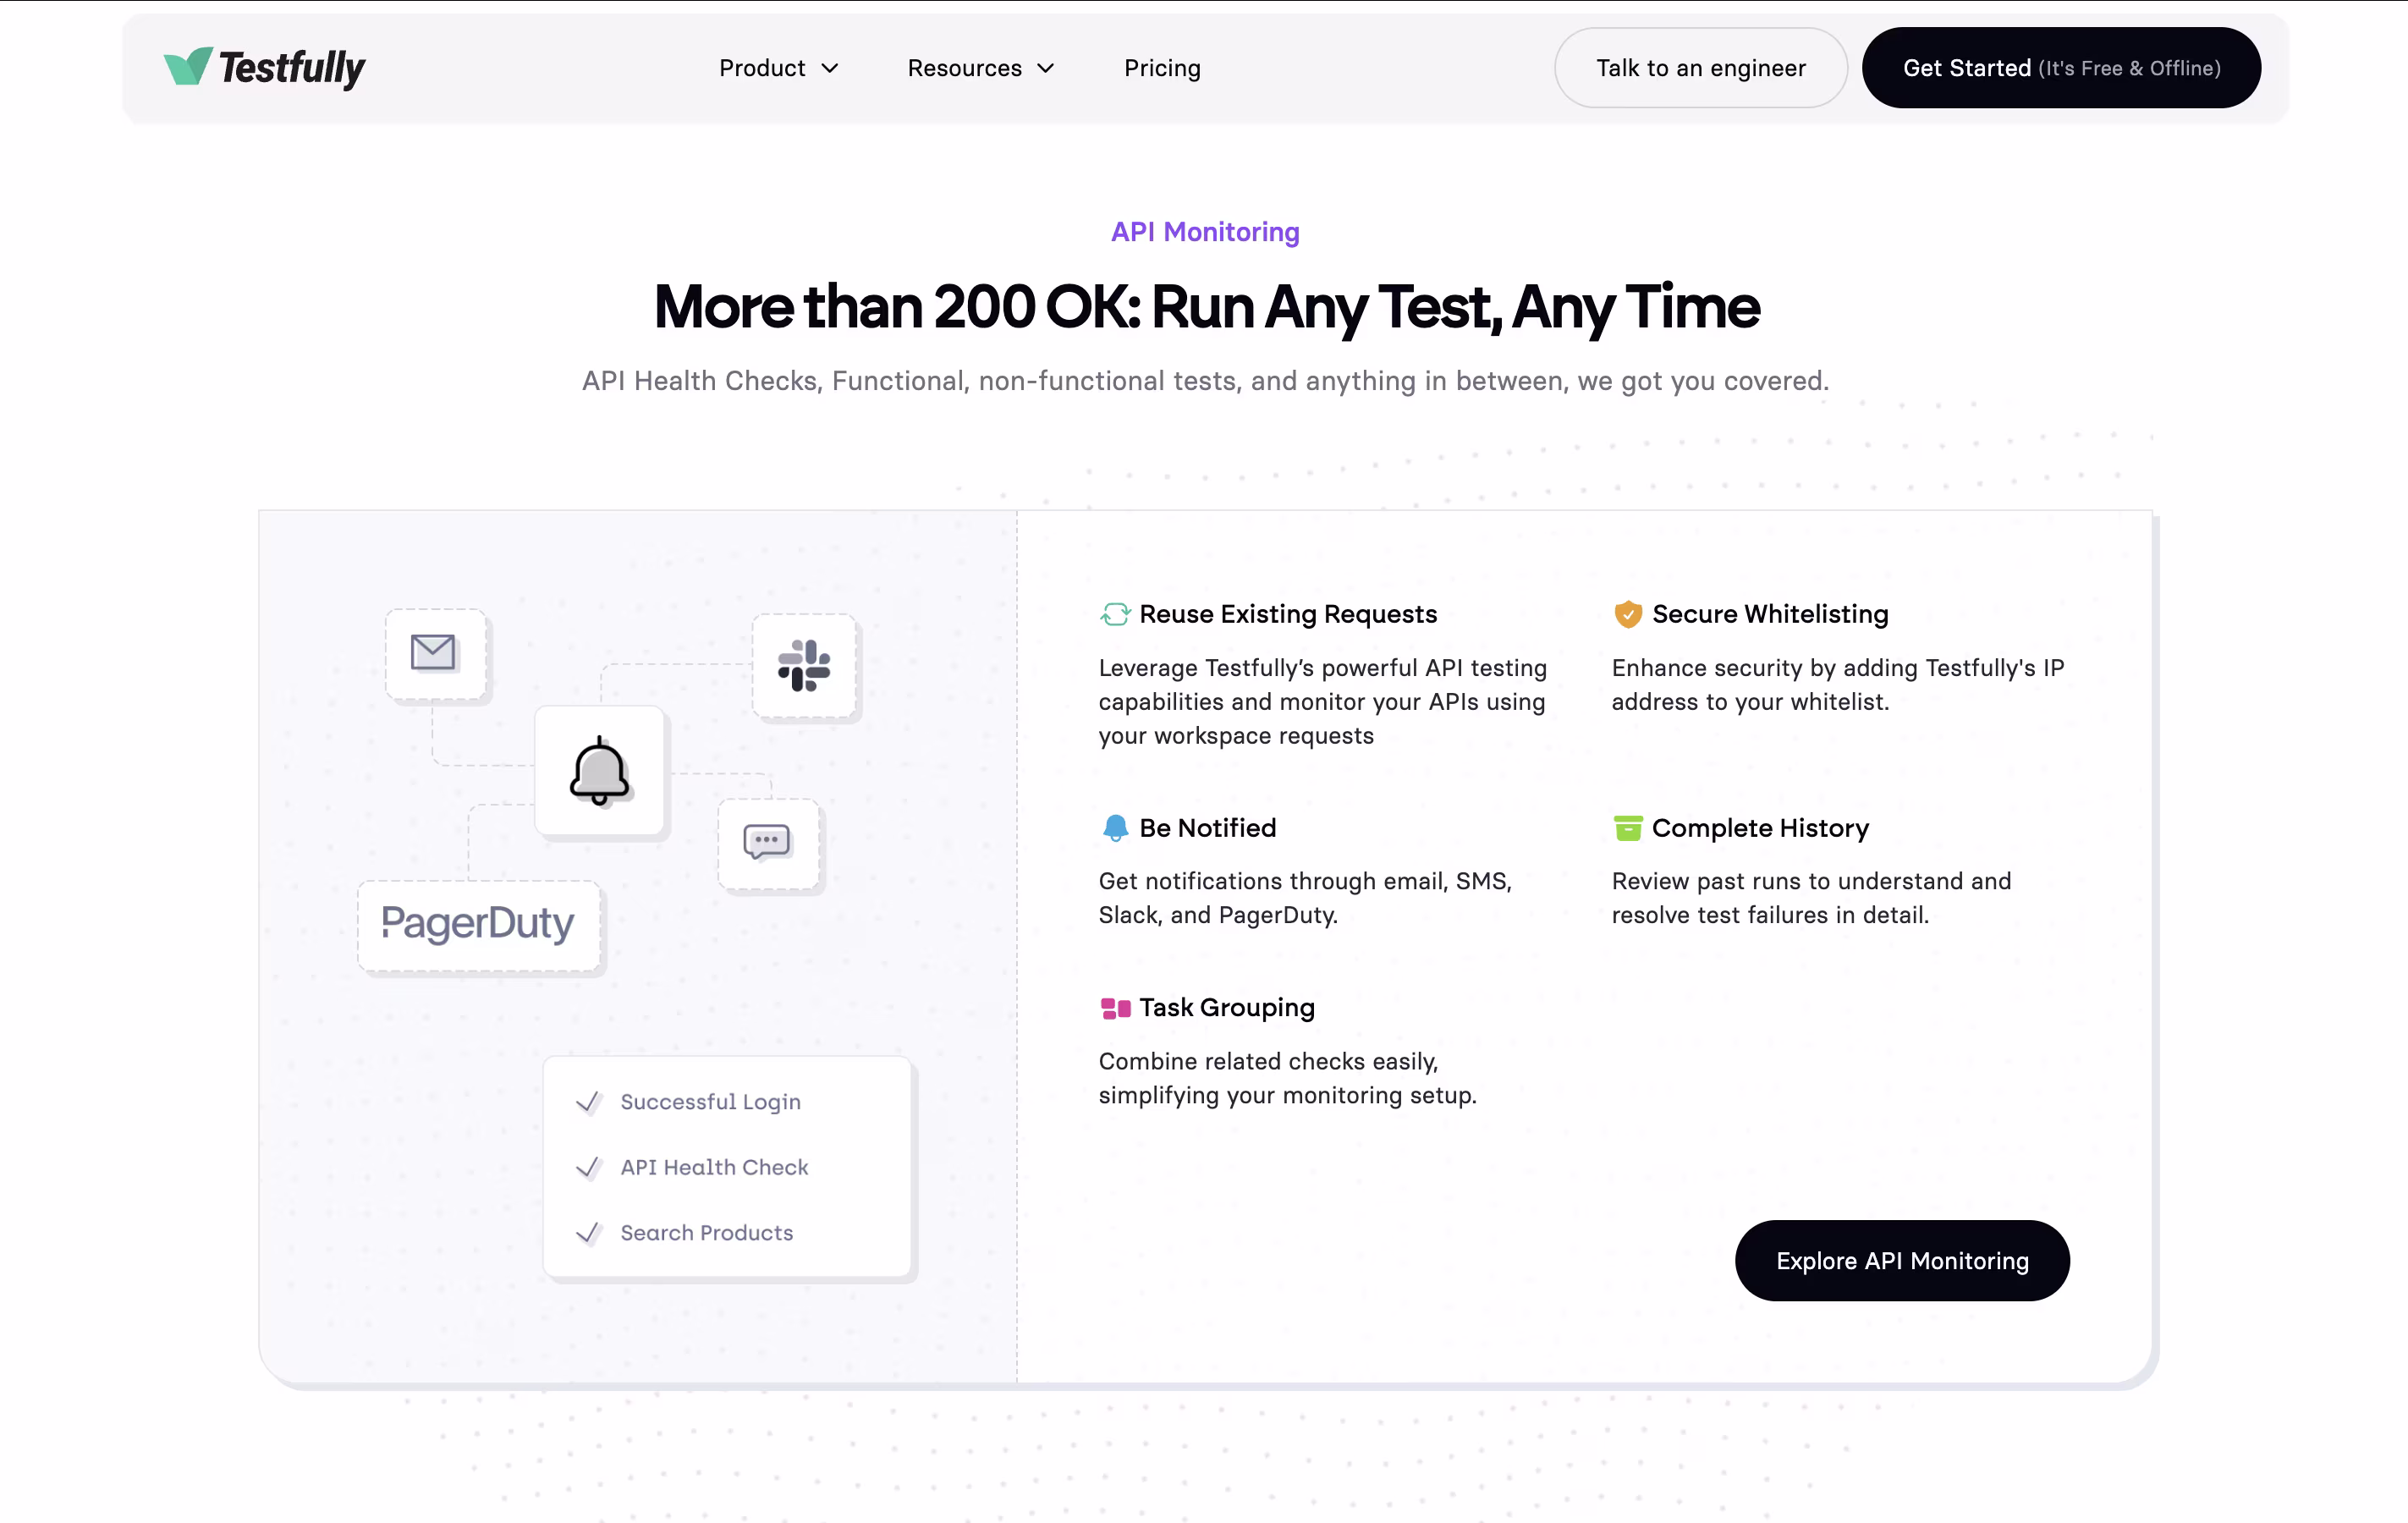Click the blue Be Notified bell icon
The width and height of the screenshot is (2408, 1523).
pyautogui.click(x=1115, y=828)
